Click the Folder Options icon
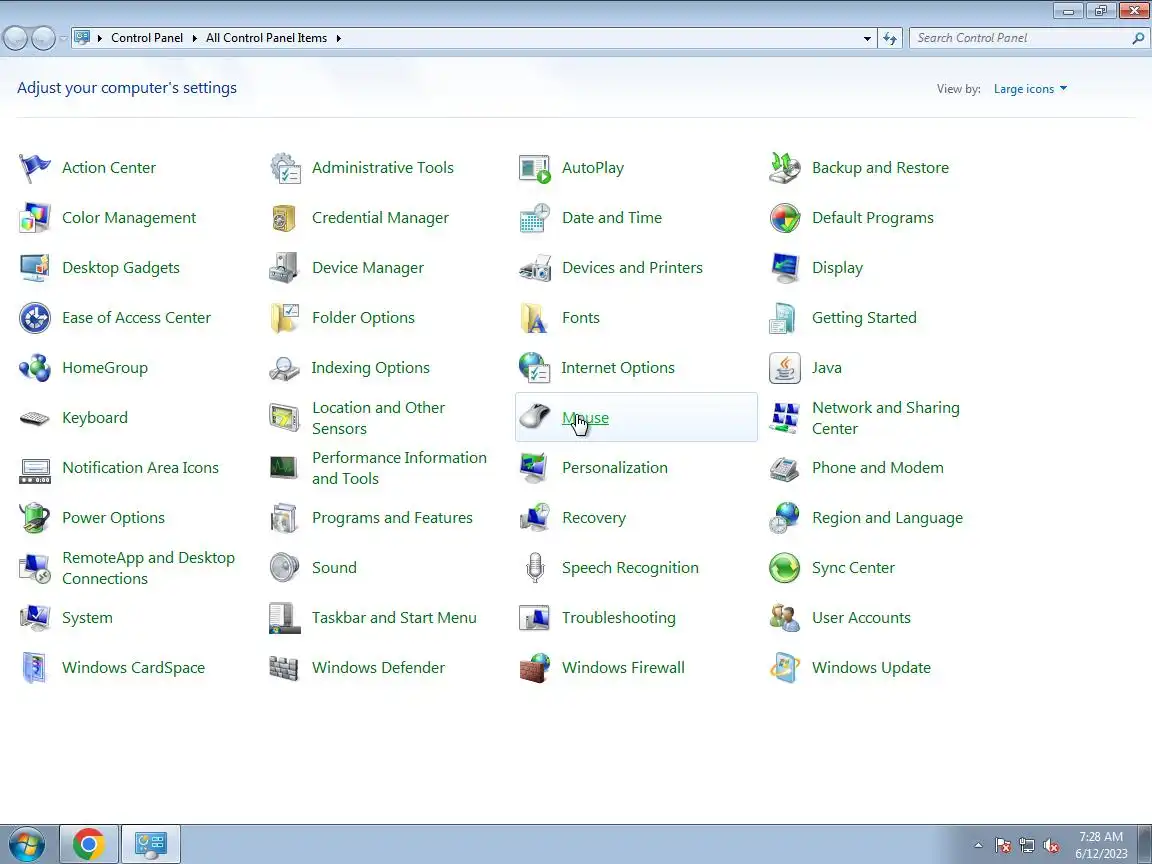1152x864 pixels. click(284, 318)
